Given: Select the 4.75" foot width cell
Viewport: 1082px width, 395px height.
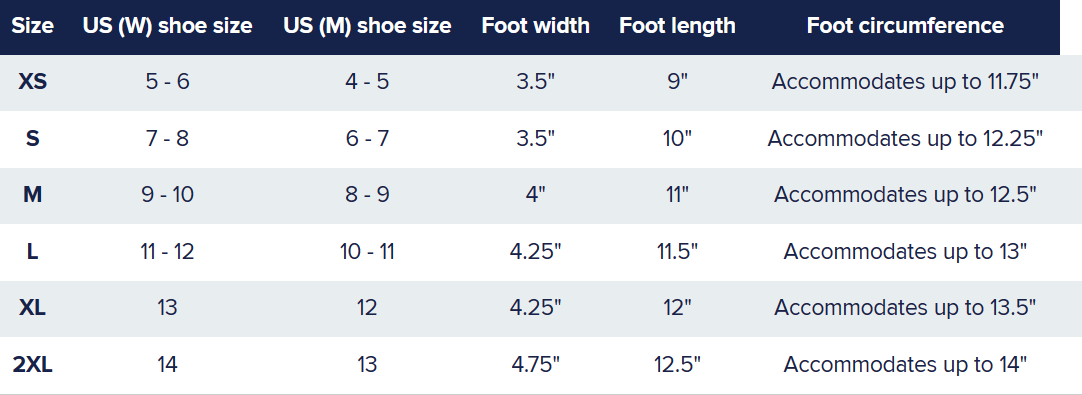Looking at the screenshot, I should pyautogui.click(x=535, y=364).
